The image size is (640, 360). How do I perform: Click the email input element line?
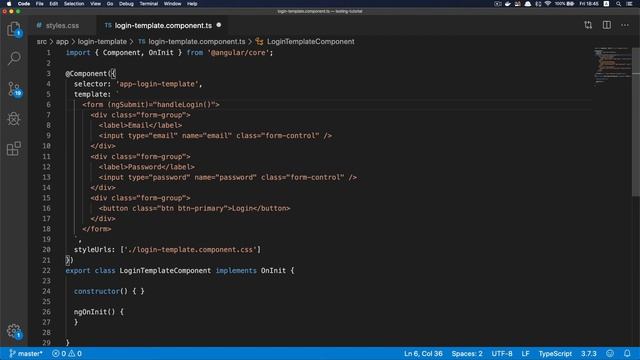click(x=216, y=136)
